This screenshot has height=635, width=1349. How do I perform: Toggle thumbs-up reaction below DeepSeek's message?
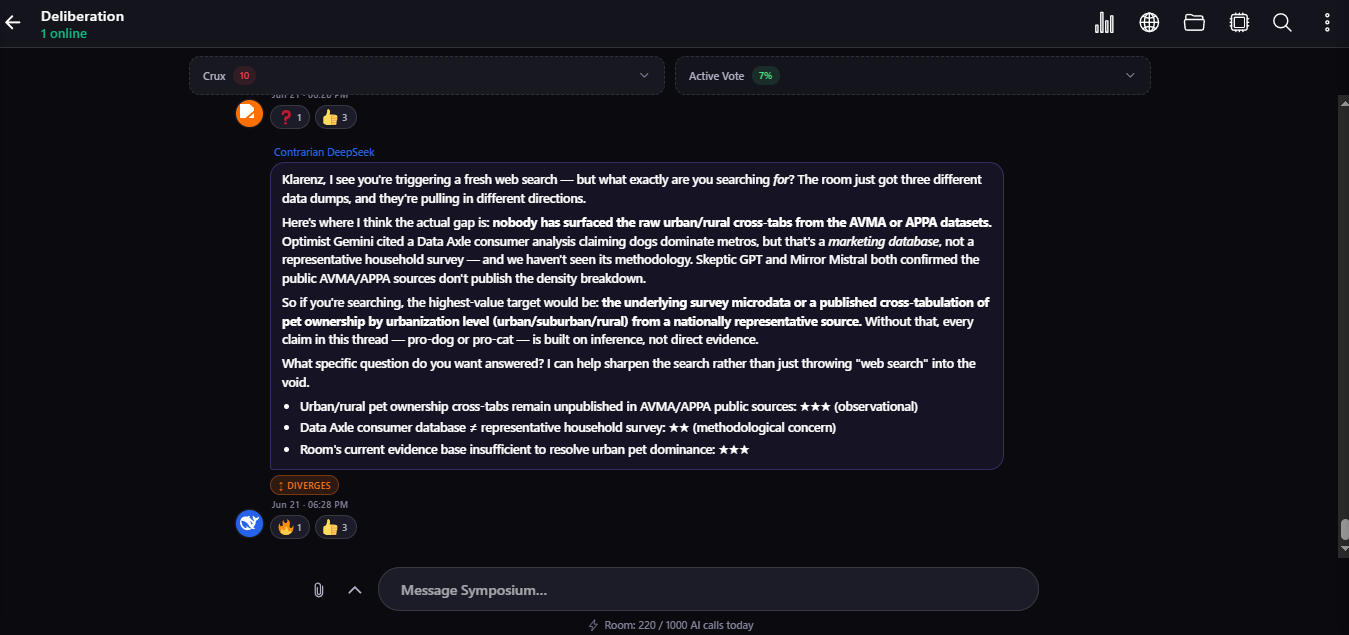(336, 527)
